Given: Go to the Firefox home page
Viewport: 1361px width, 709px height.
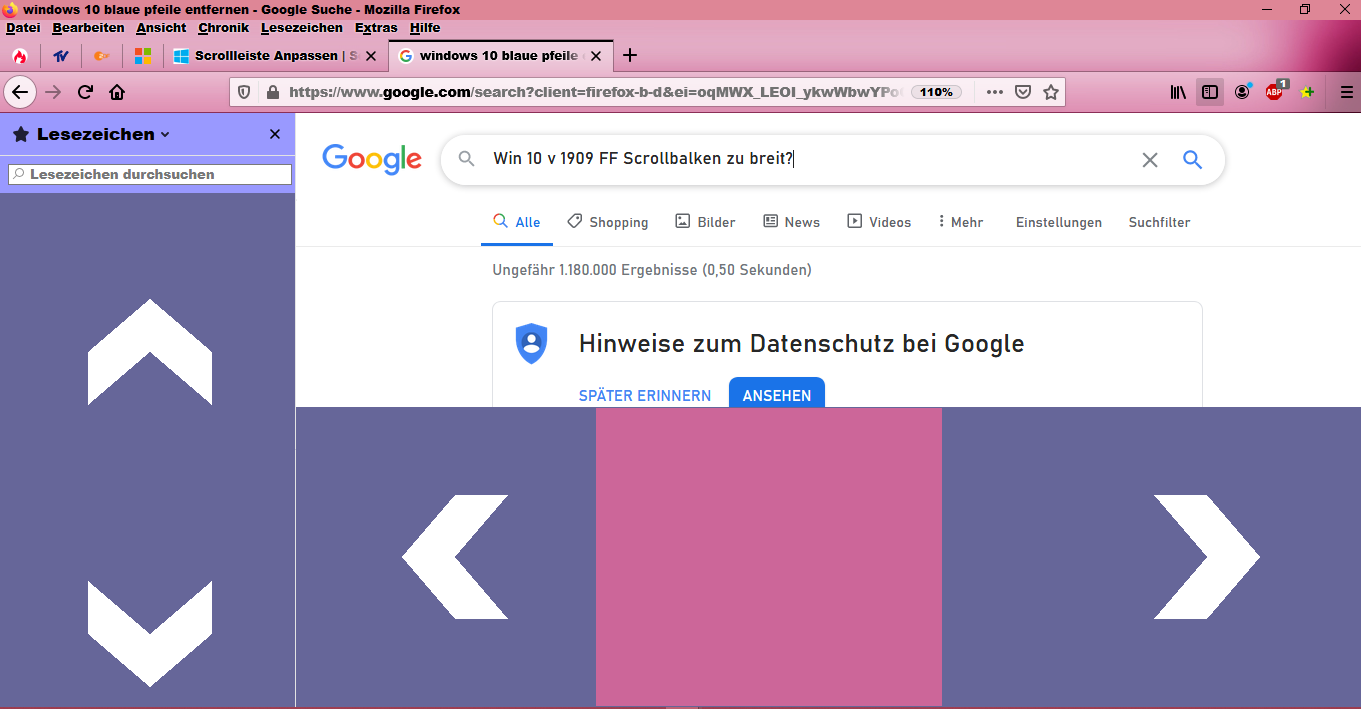Looking at the screenshot, I should tap(117, 92).
